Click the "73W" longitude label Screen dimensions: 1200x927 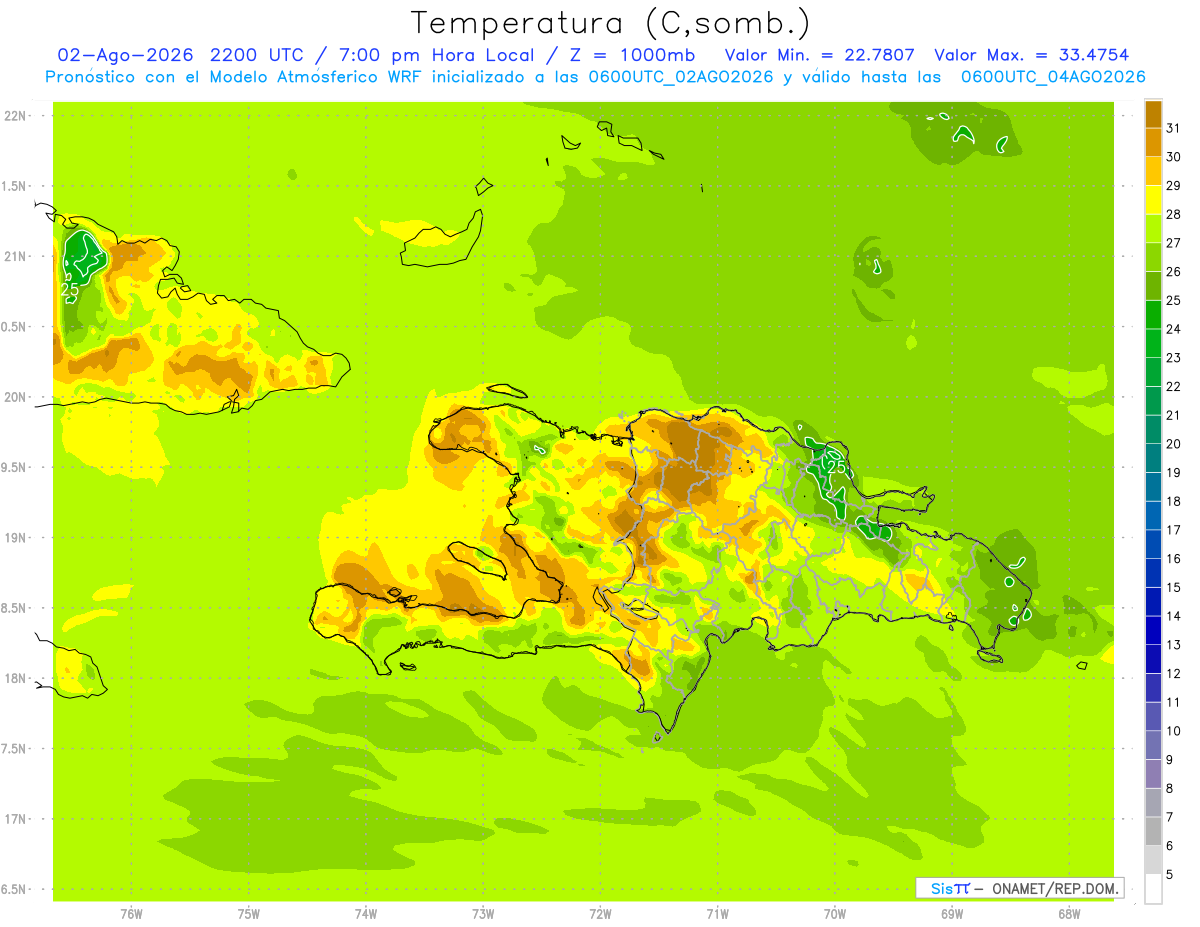pyautogui.click(x=483, y=913)
